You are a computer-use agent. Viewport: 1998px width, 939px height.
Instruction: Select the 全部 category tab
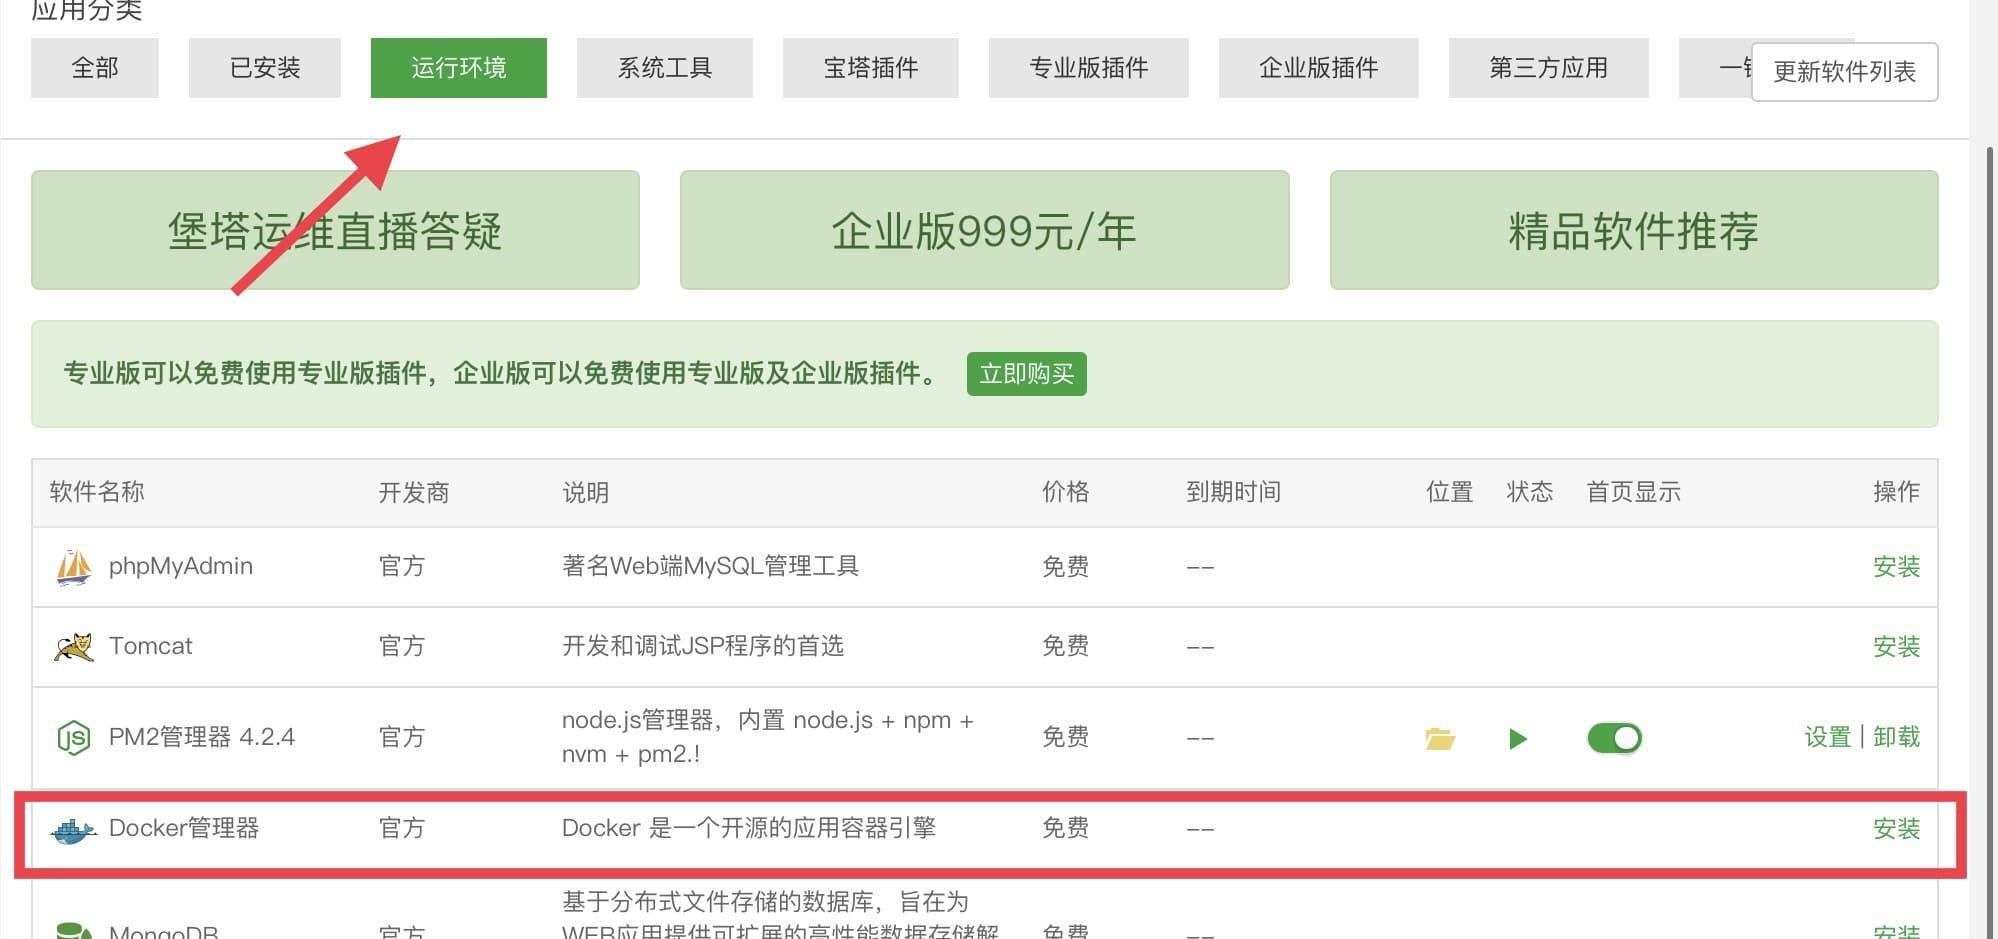[95, 68]
